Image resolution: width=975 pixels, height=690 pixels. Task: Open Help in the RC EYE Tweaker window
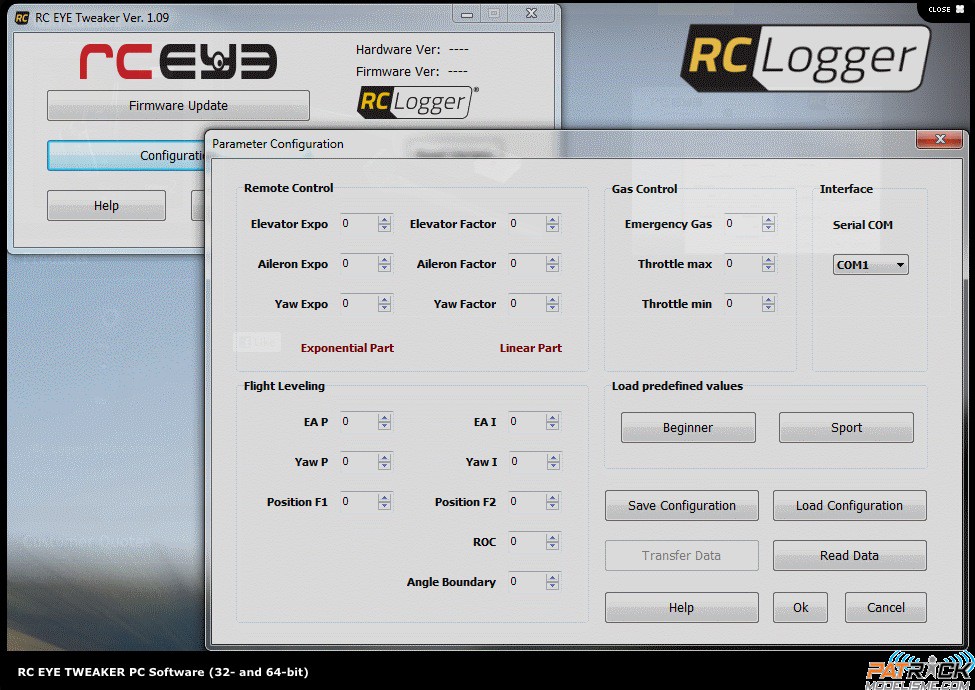click(106, 206)
